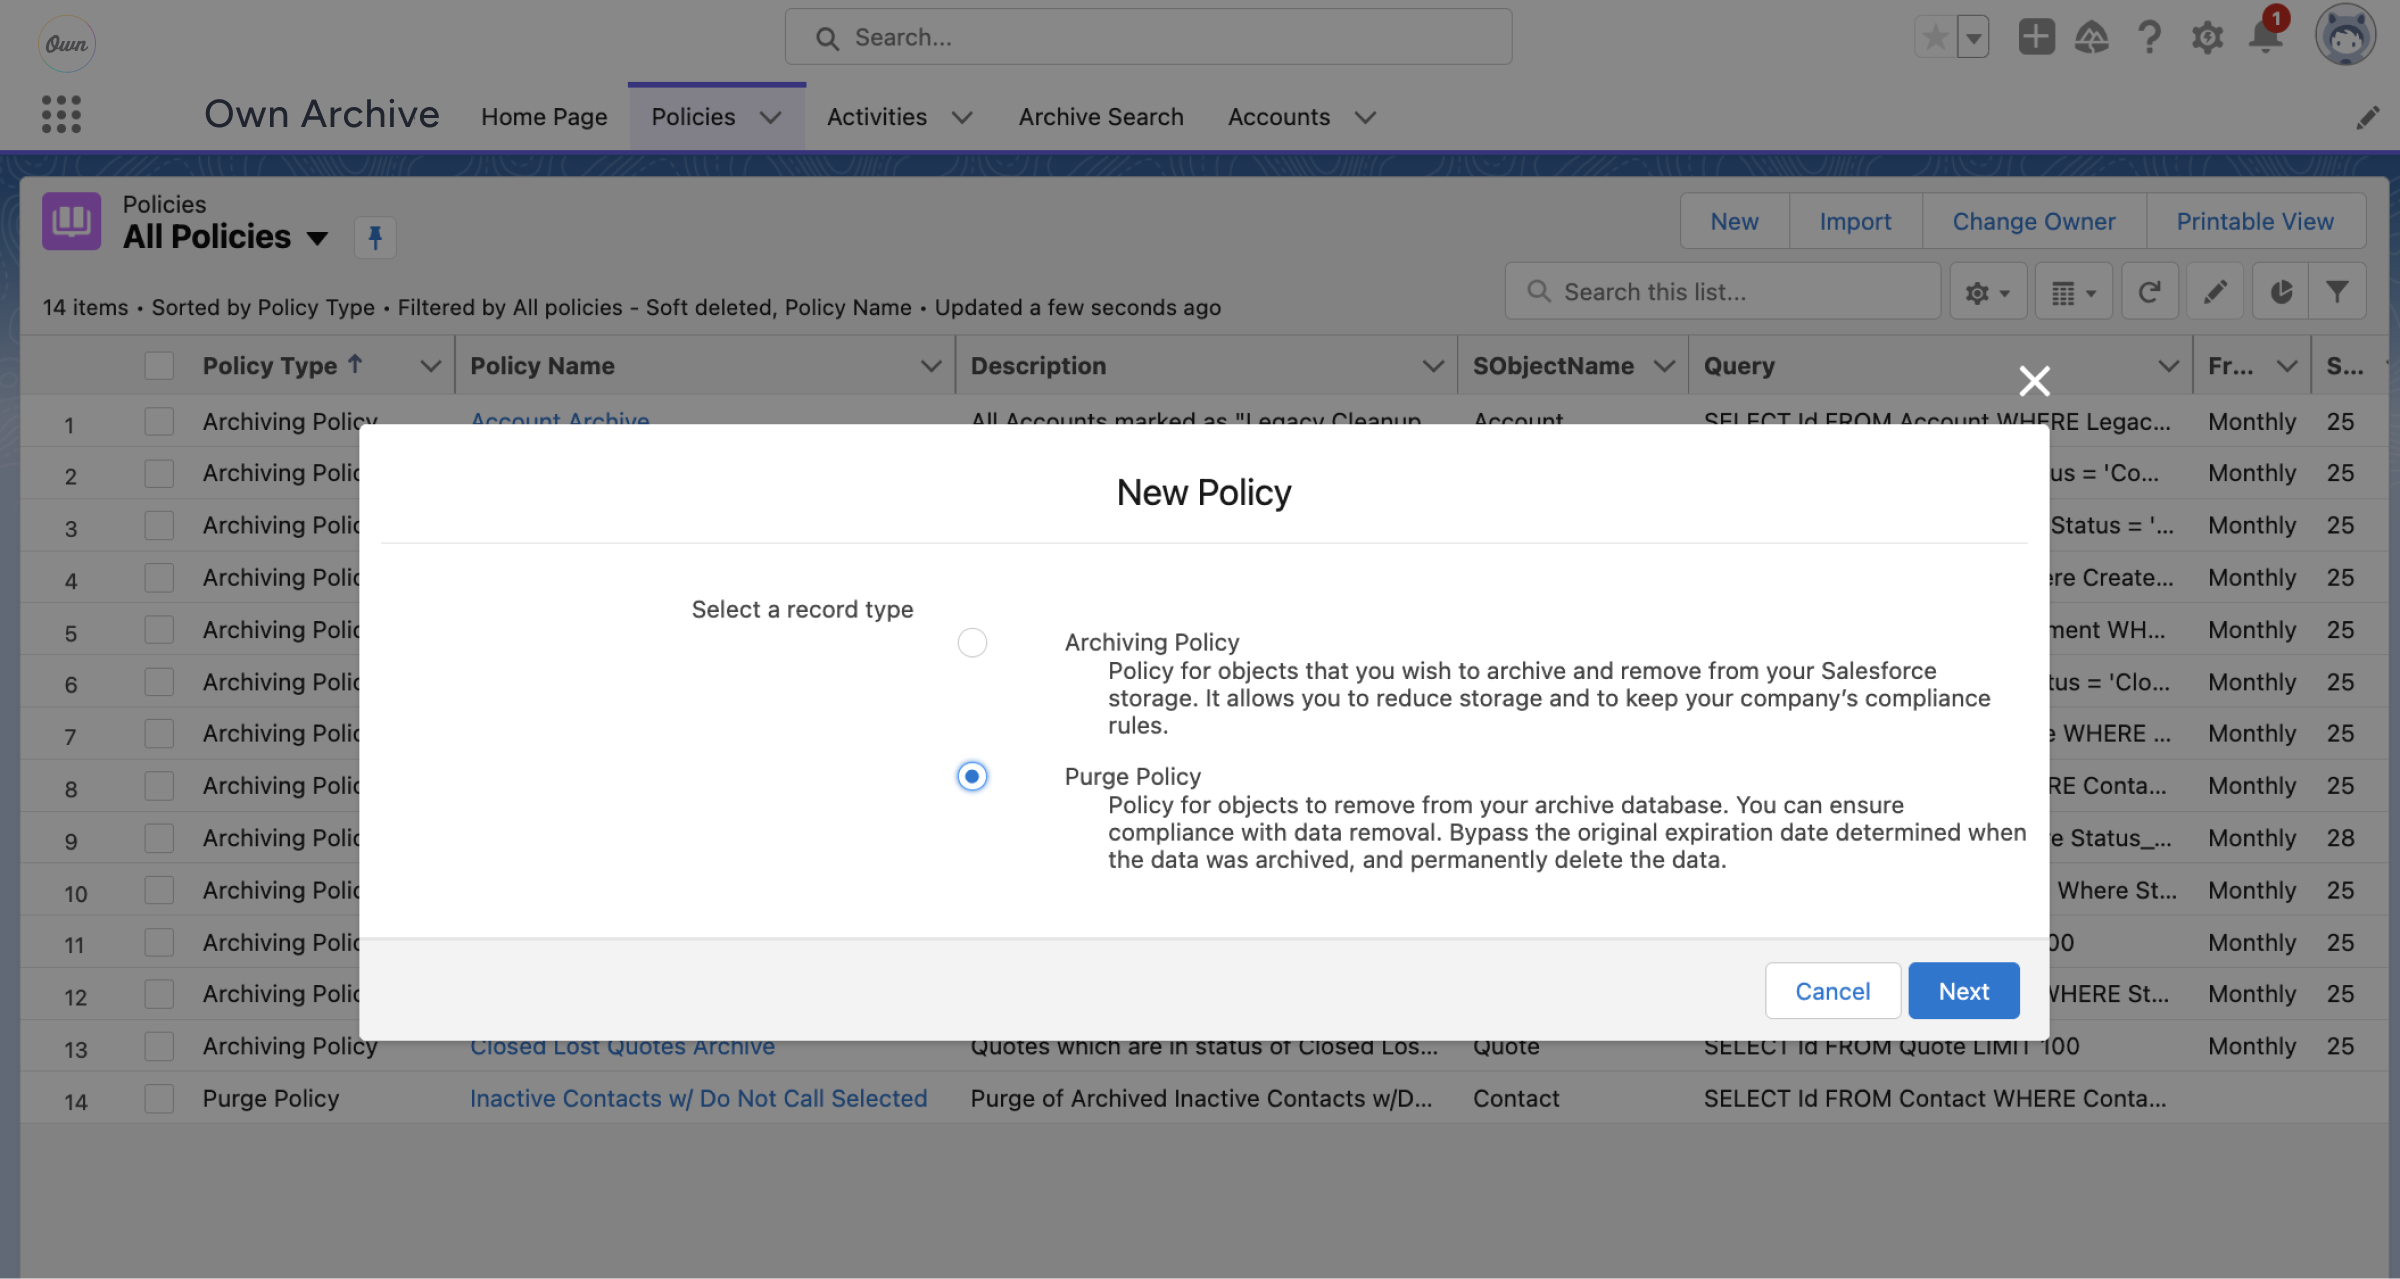Screen dimensions: 2400x1279
Task: Open the notifications bell icon
Action: point(2264,38)
